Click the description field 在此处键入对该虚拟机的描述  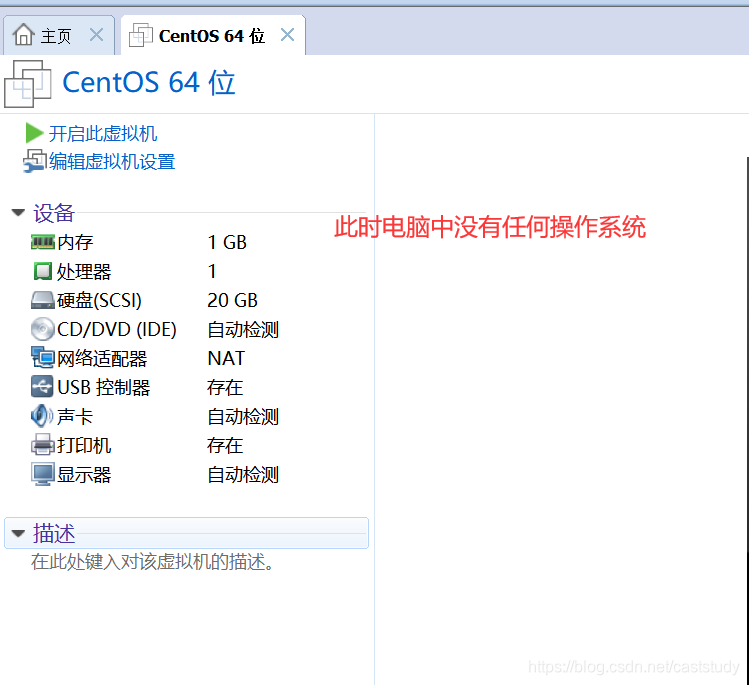(153, 562)
